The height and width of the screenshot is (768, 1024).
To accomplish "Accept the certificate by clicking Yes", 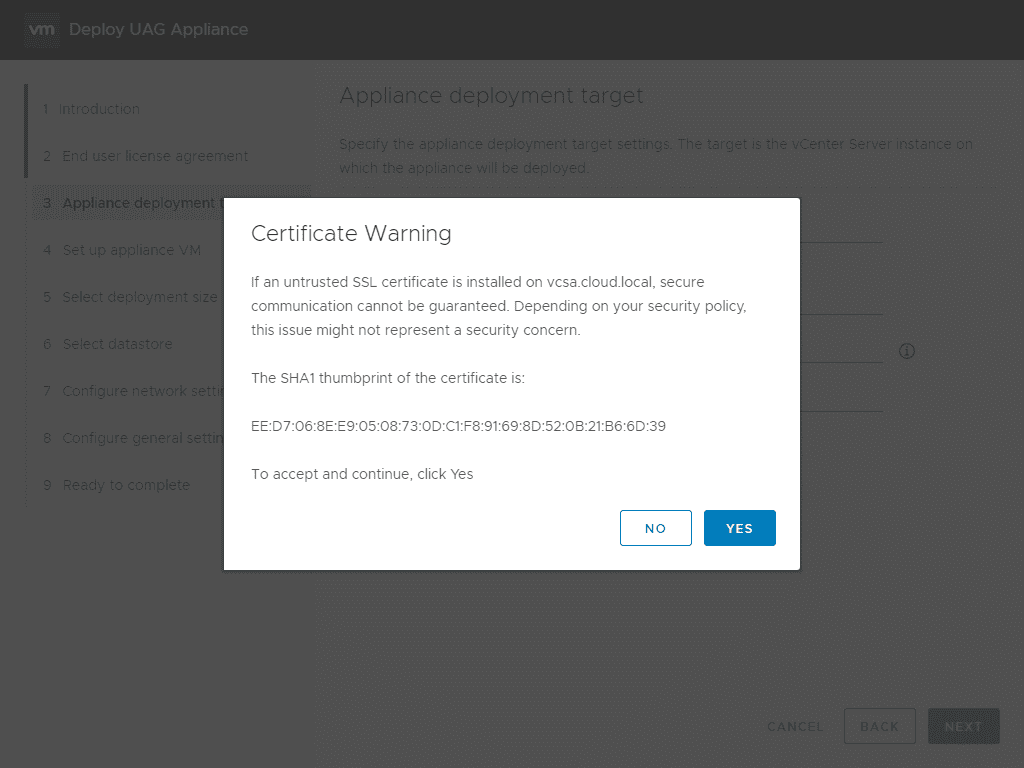I will (739, 528).
